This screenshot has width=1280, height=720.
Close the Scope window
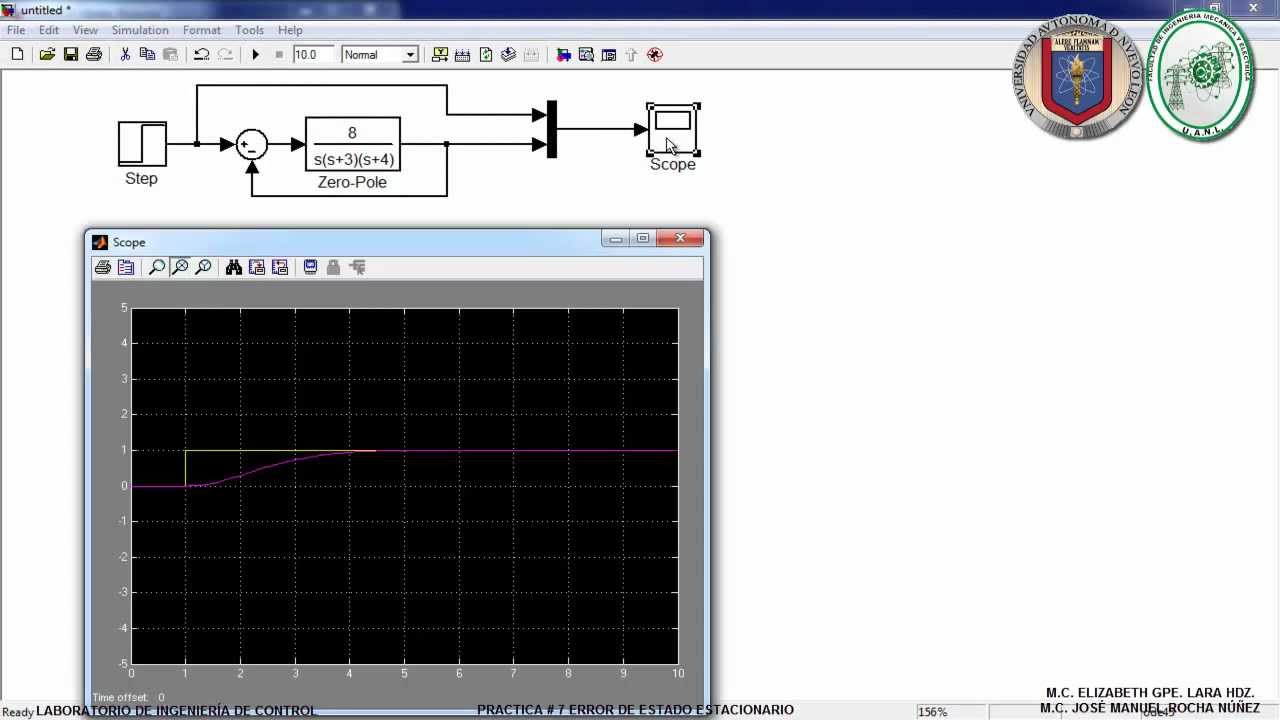point(681,238)
